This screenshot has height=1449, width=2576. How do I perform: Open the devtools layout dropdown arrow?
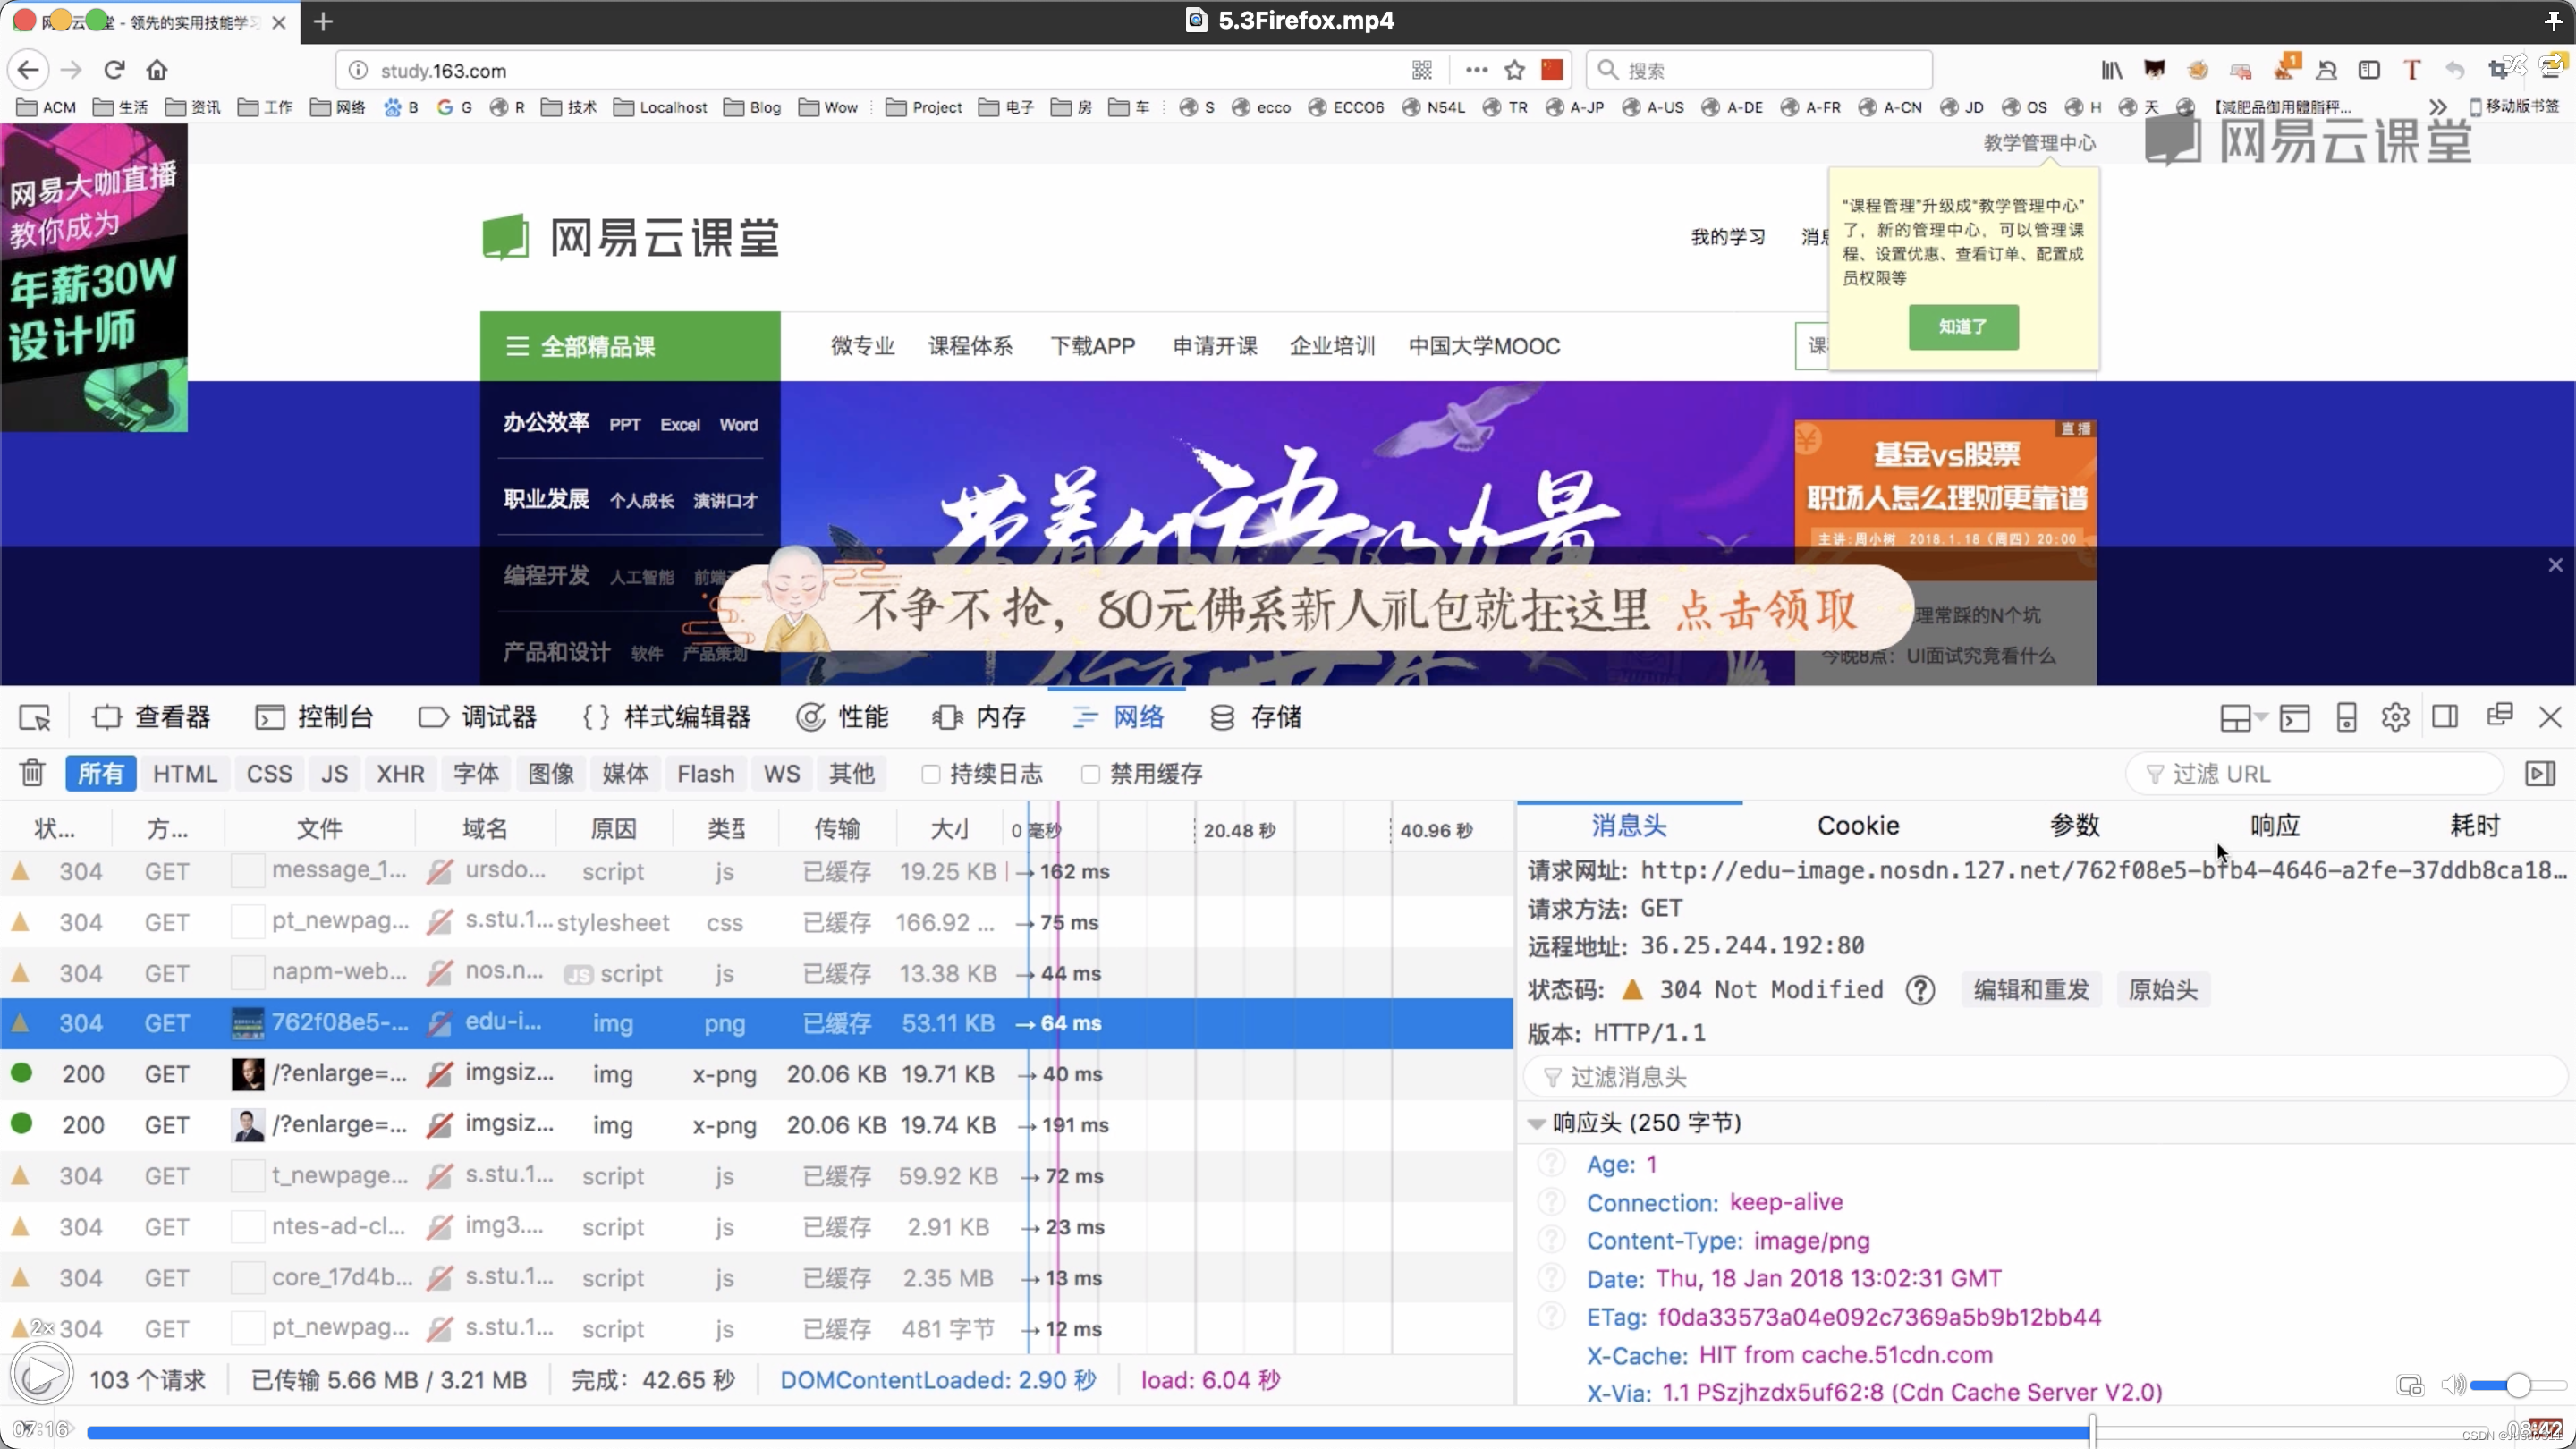[2262, 717]
